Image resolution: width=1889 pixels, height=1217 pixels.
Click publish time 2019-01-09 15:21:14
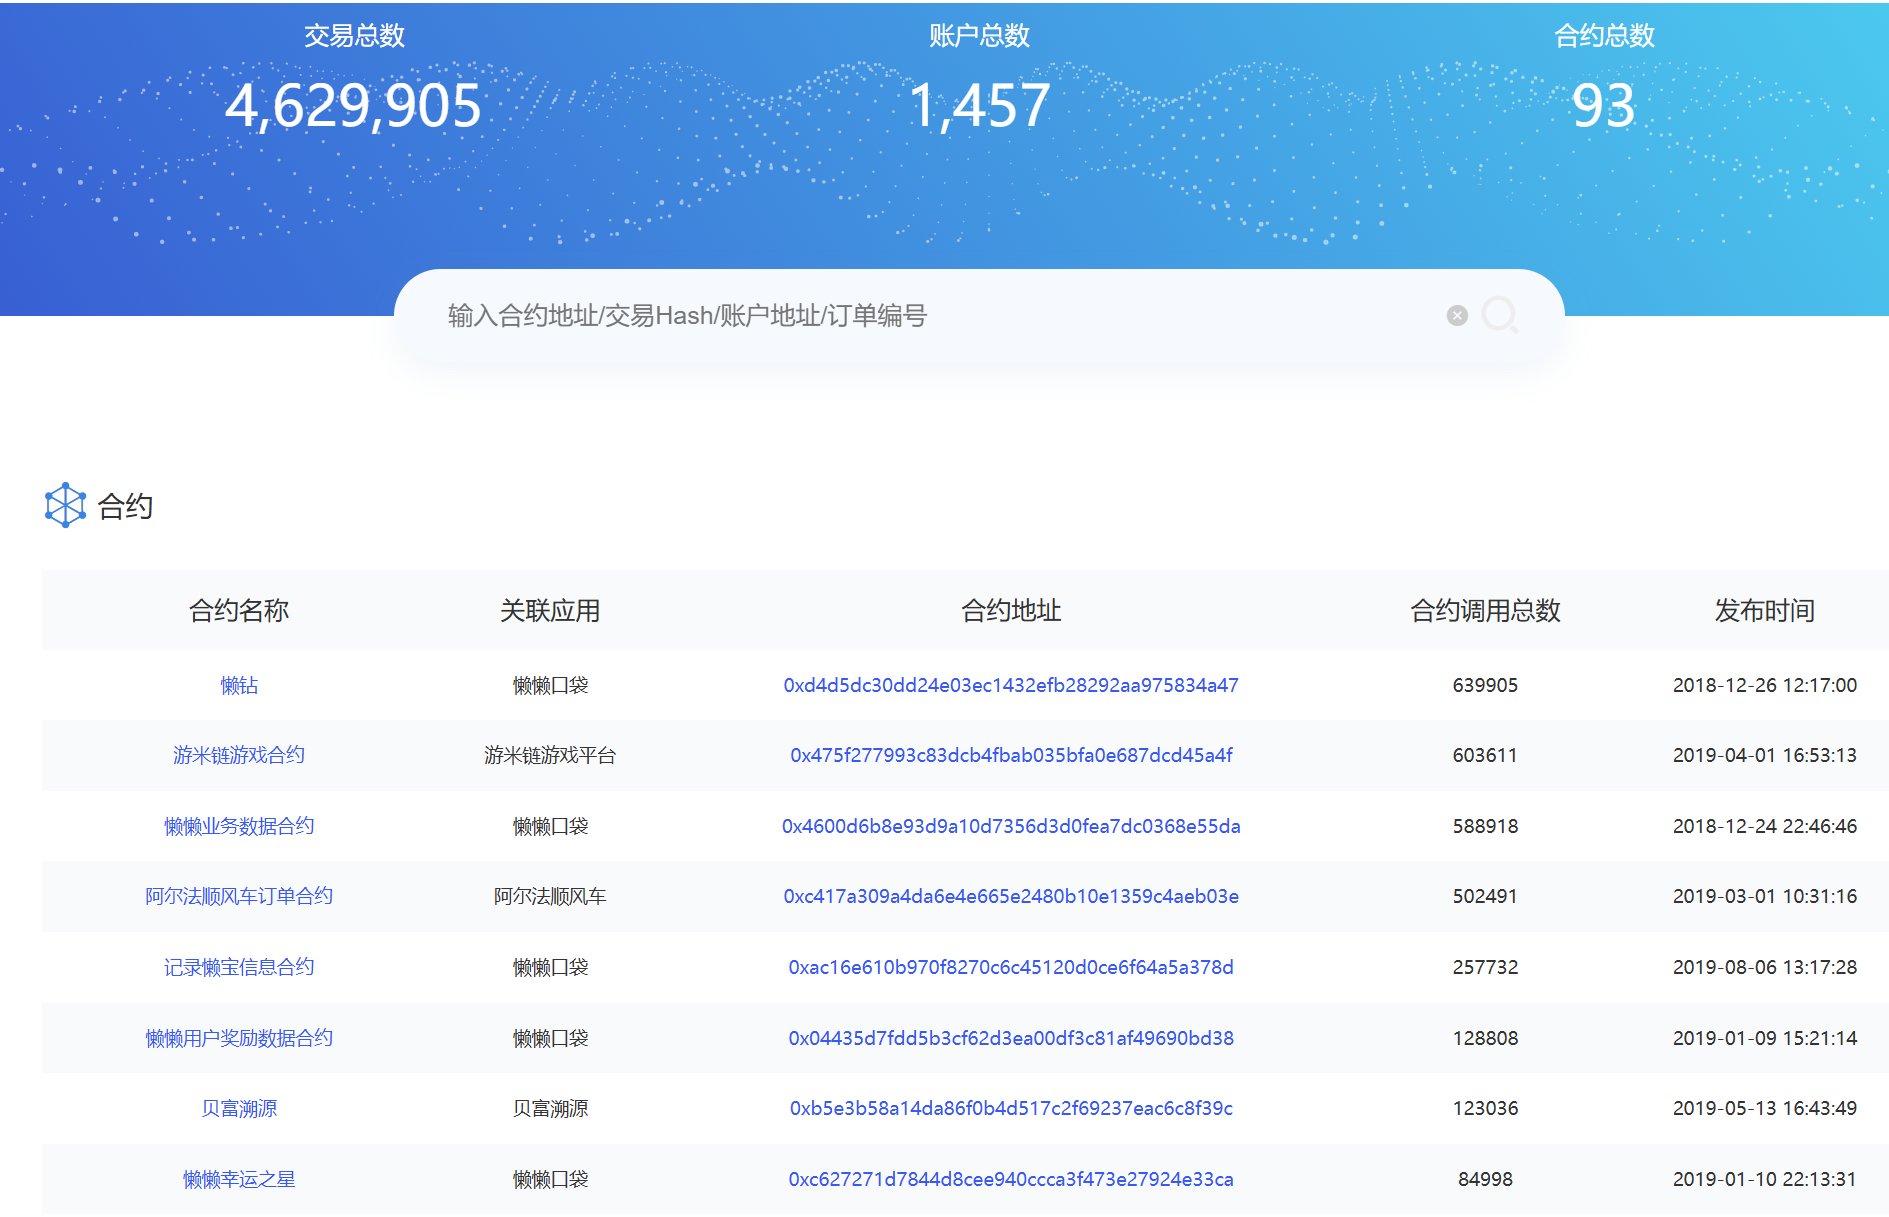click(x=1764, y=1038)
